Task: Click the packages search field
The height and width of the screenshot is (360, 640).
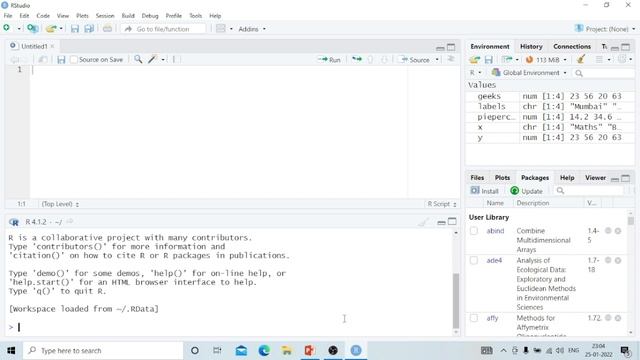Action: 590,191
